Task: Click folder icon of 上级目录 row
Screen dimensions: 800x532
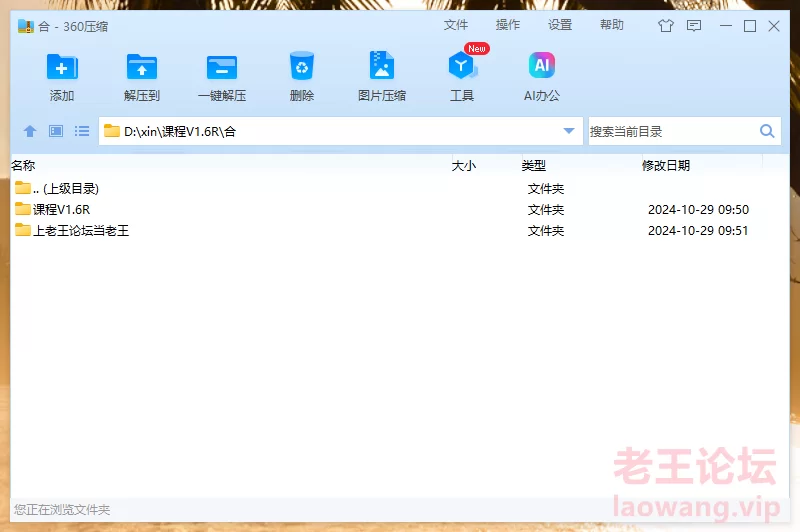Action: [22, 188]
